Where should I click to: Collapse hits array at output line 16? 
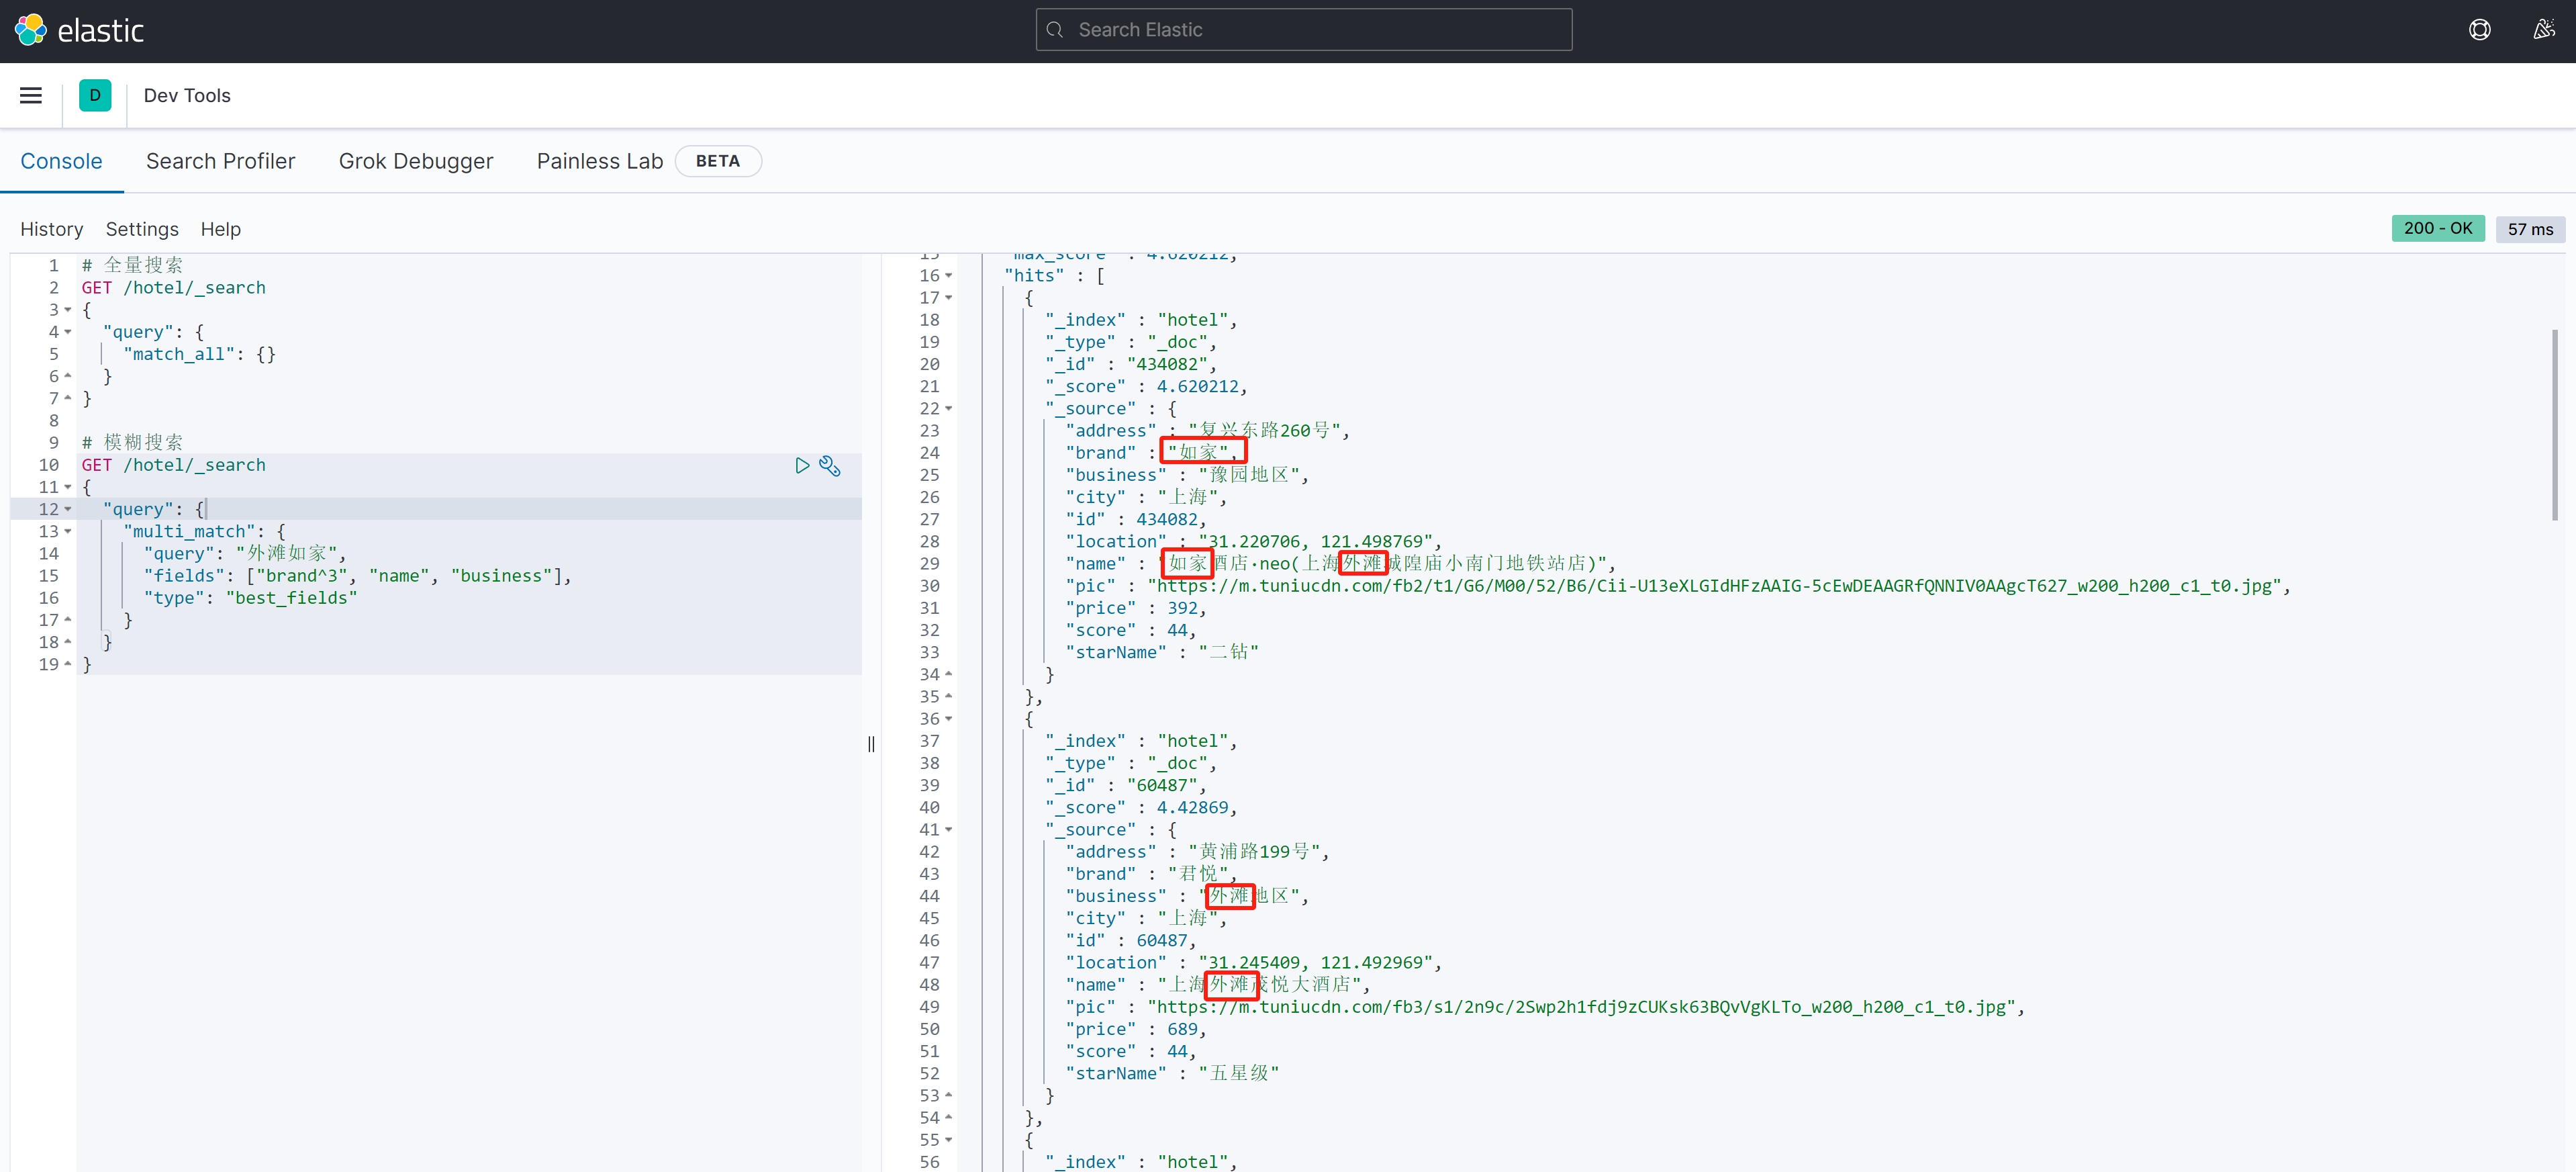(x=949, y=276)
